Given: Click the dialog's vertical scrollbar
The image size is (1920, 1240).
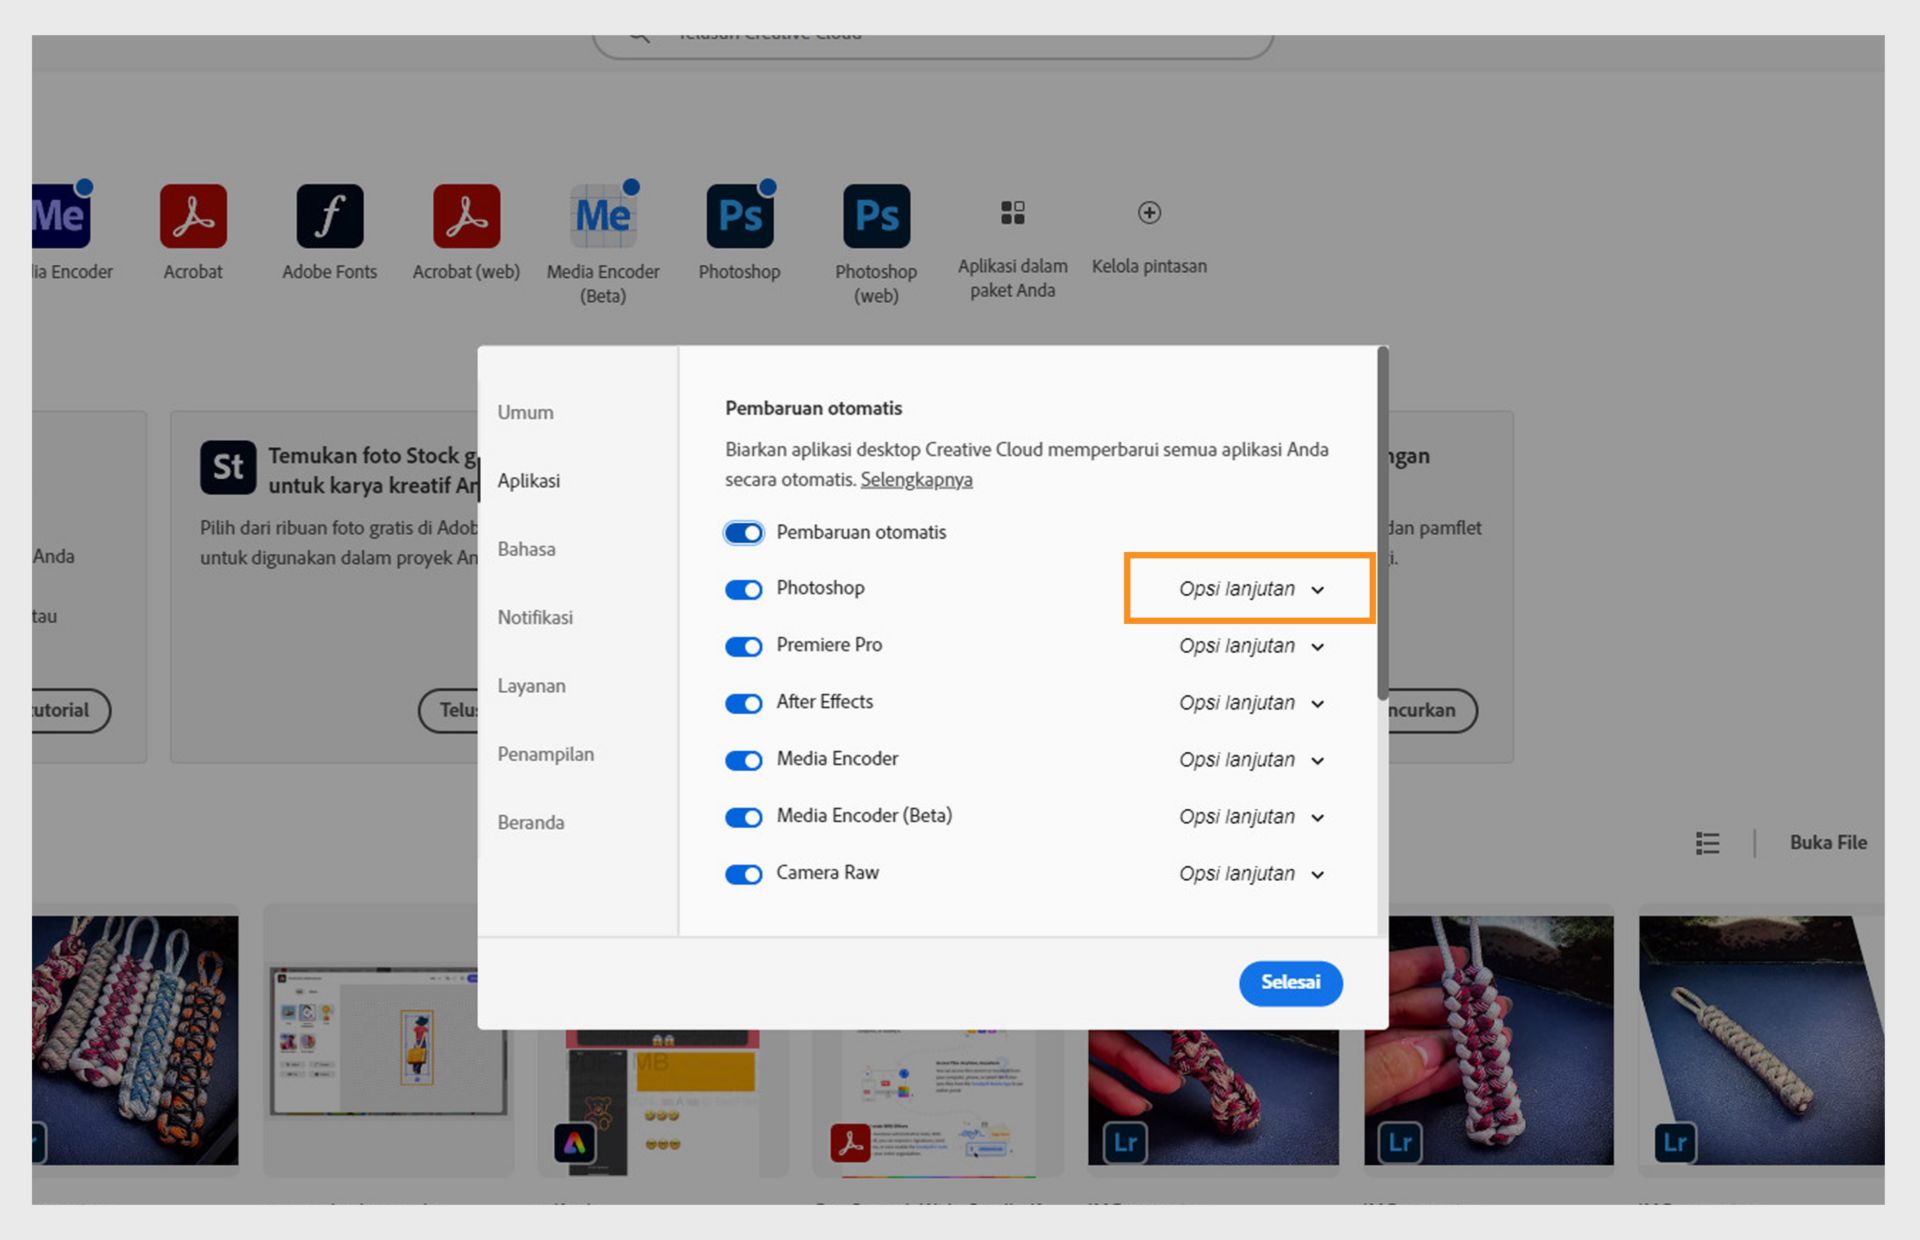Looking at the screenshot, I should [x=1382, y=520].
